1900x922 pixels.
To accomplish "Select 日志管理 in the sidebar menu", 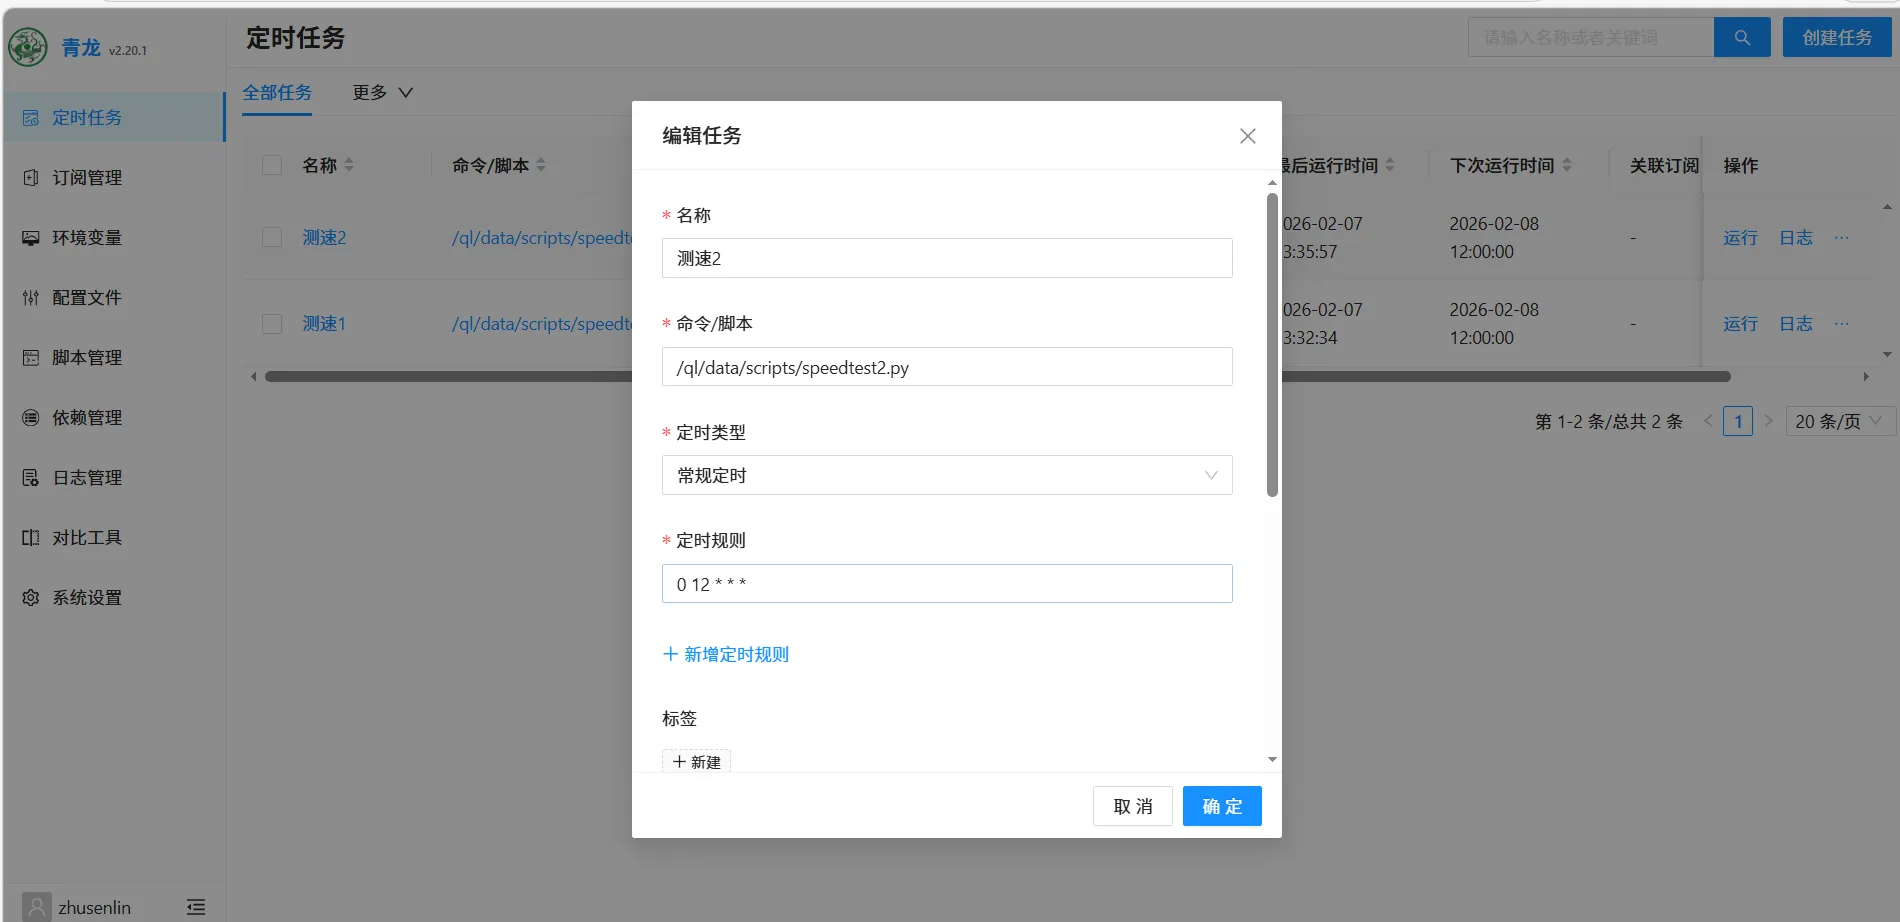I will tap(86, 478).
